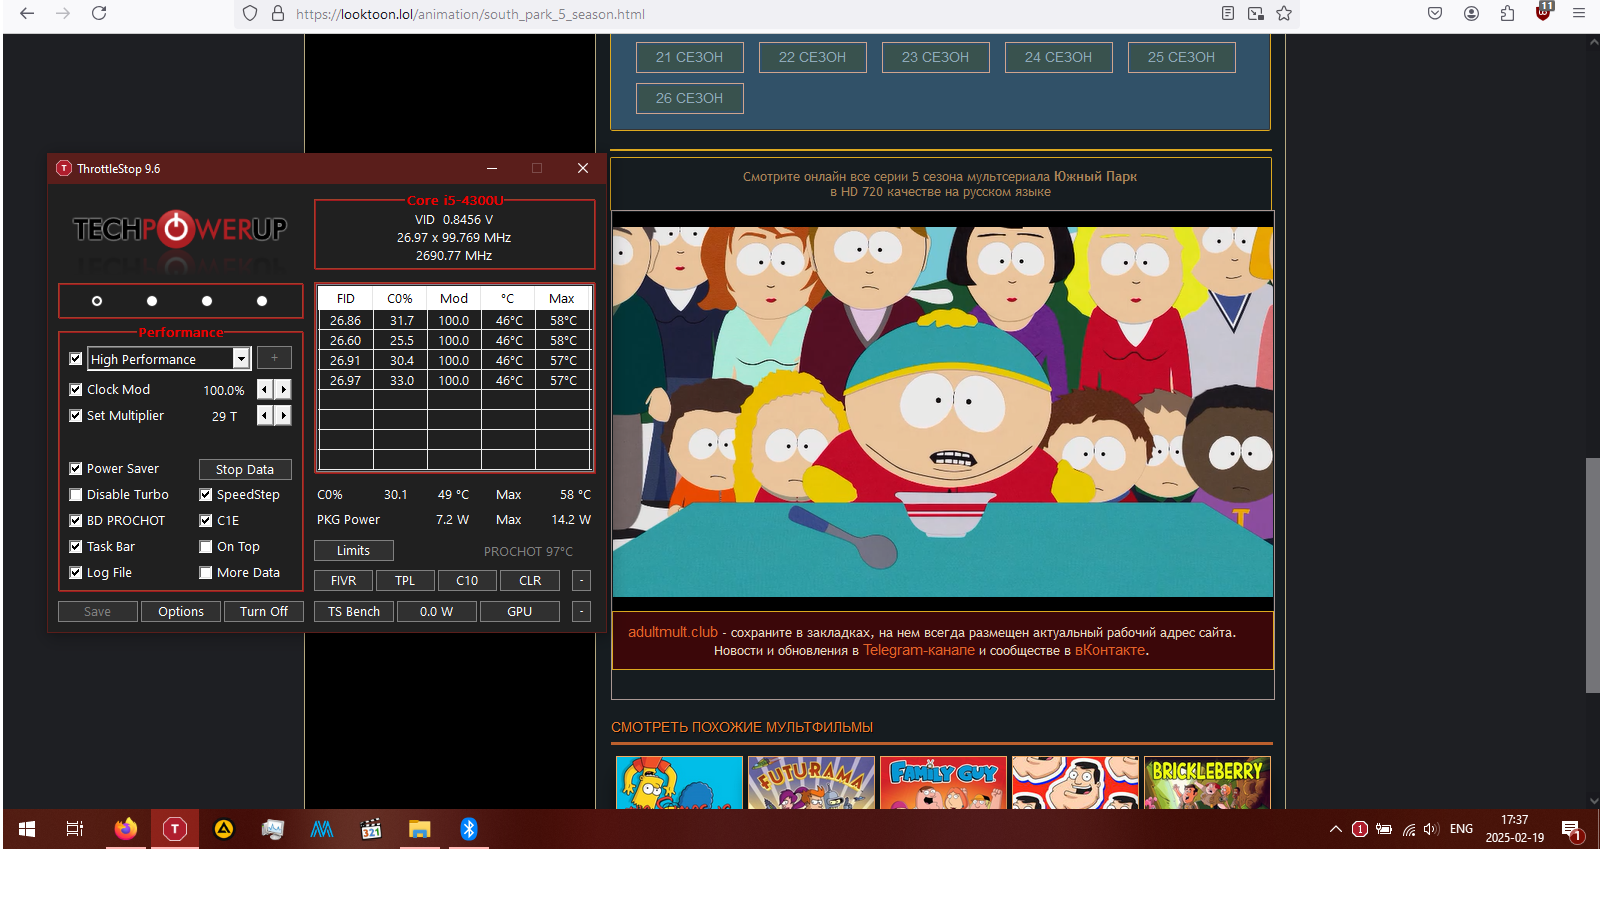Select the fourth ThrottleStop profile radio button

click(262, 301)
